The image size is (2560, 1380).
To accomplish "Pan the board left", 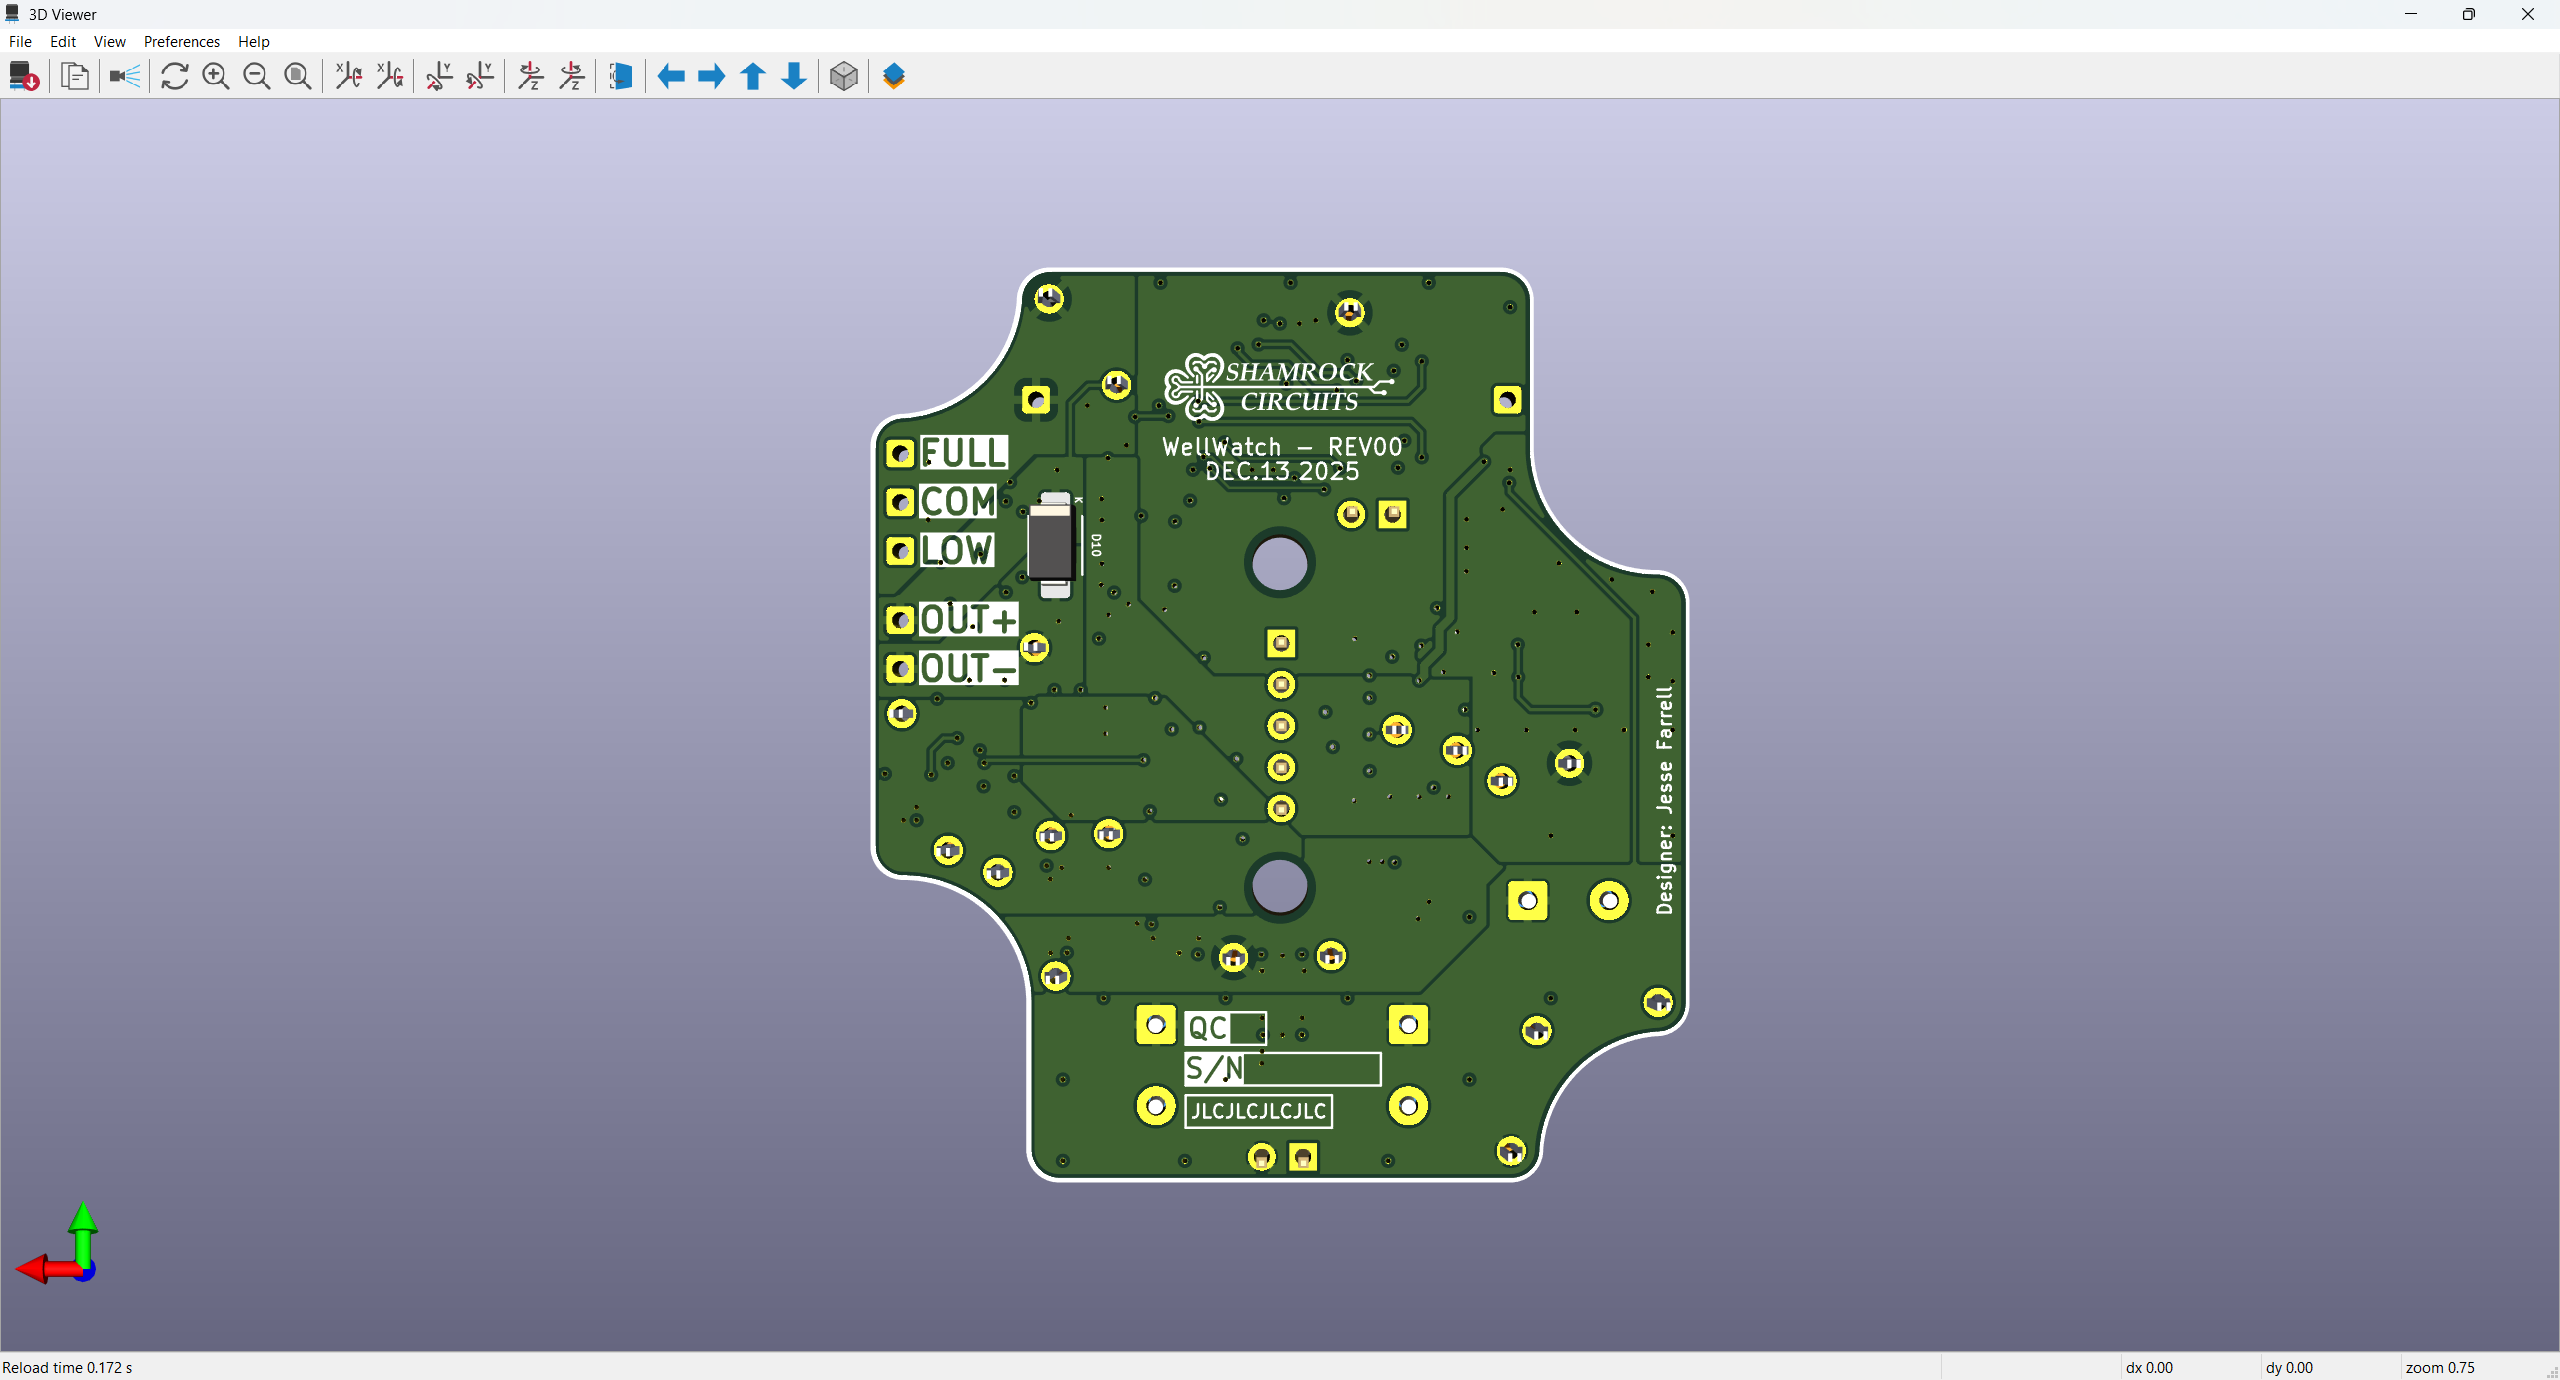I will pyautogui.click(x=671, y=76).
